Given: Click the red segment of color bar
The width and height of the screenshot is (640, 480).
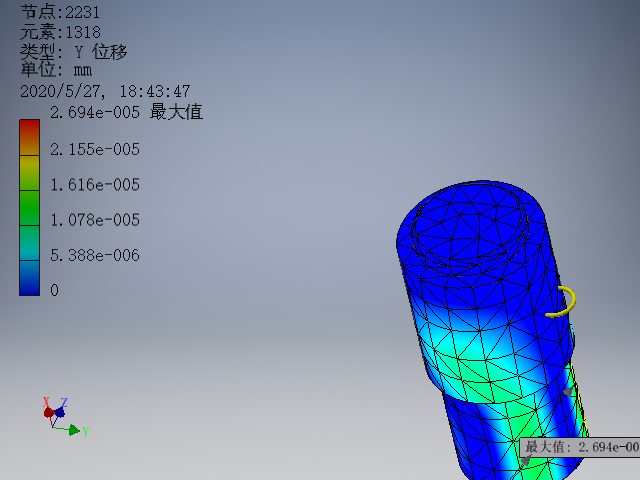Looking at the screenshot, I should click(29, 138).
